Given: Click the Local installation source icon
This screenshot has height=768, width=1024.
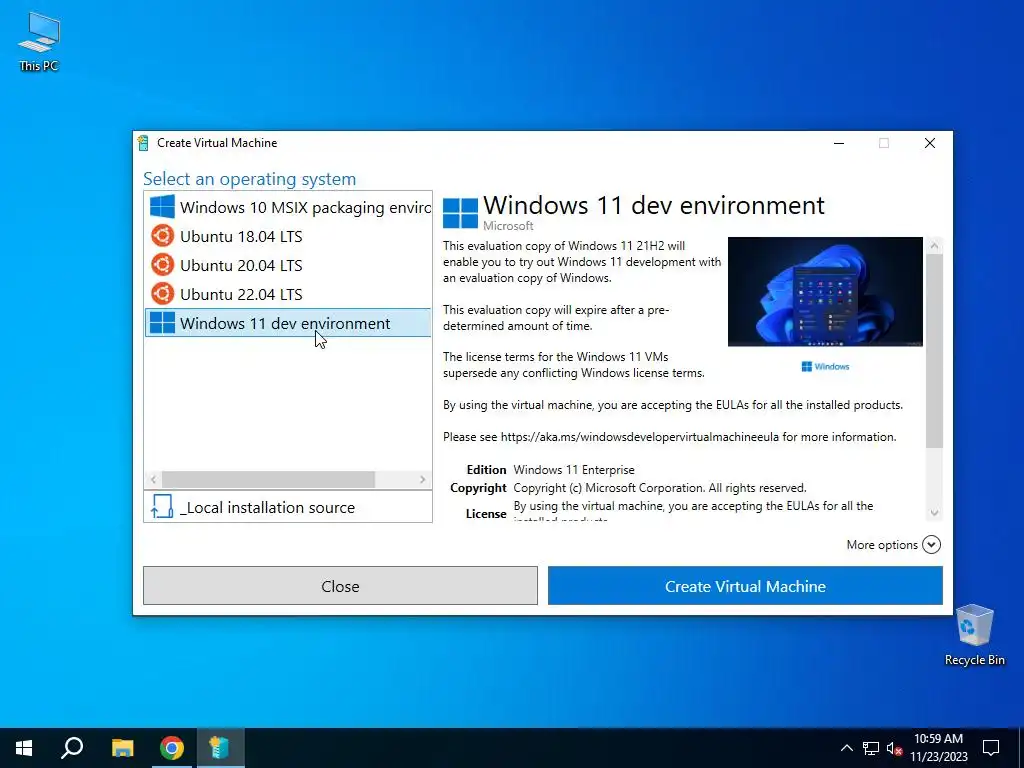Looking at the screenshot, I should [162, 506].
